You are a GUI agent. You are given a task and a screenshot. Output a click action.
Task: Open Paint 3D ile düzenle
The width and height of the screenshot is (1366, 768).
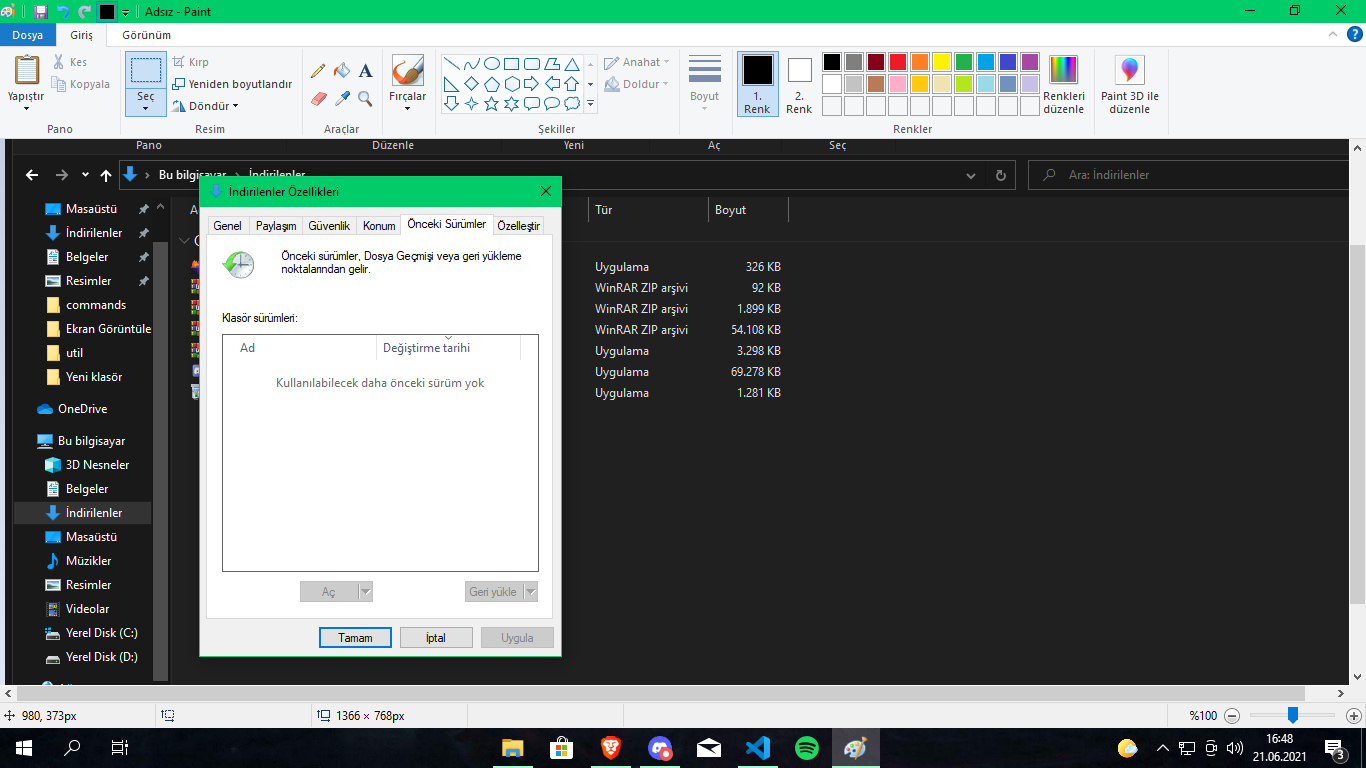point(1130,85)
